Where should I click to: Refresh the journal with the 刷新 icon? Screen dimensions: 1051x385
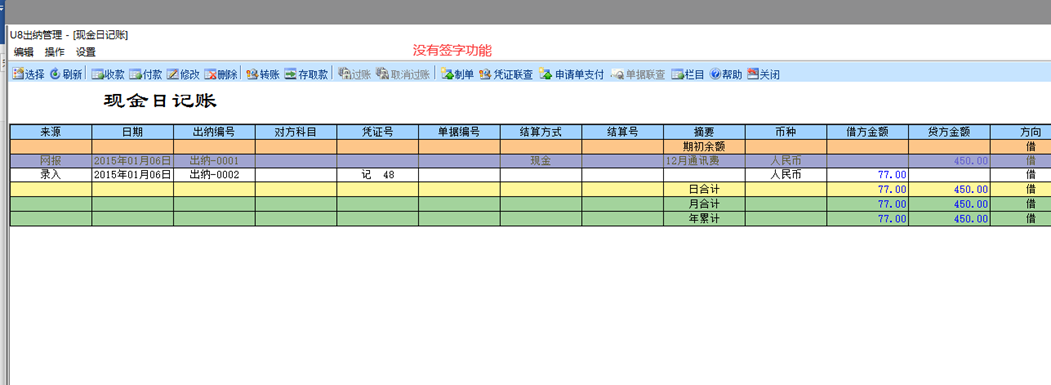point(66,74)
